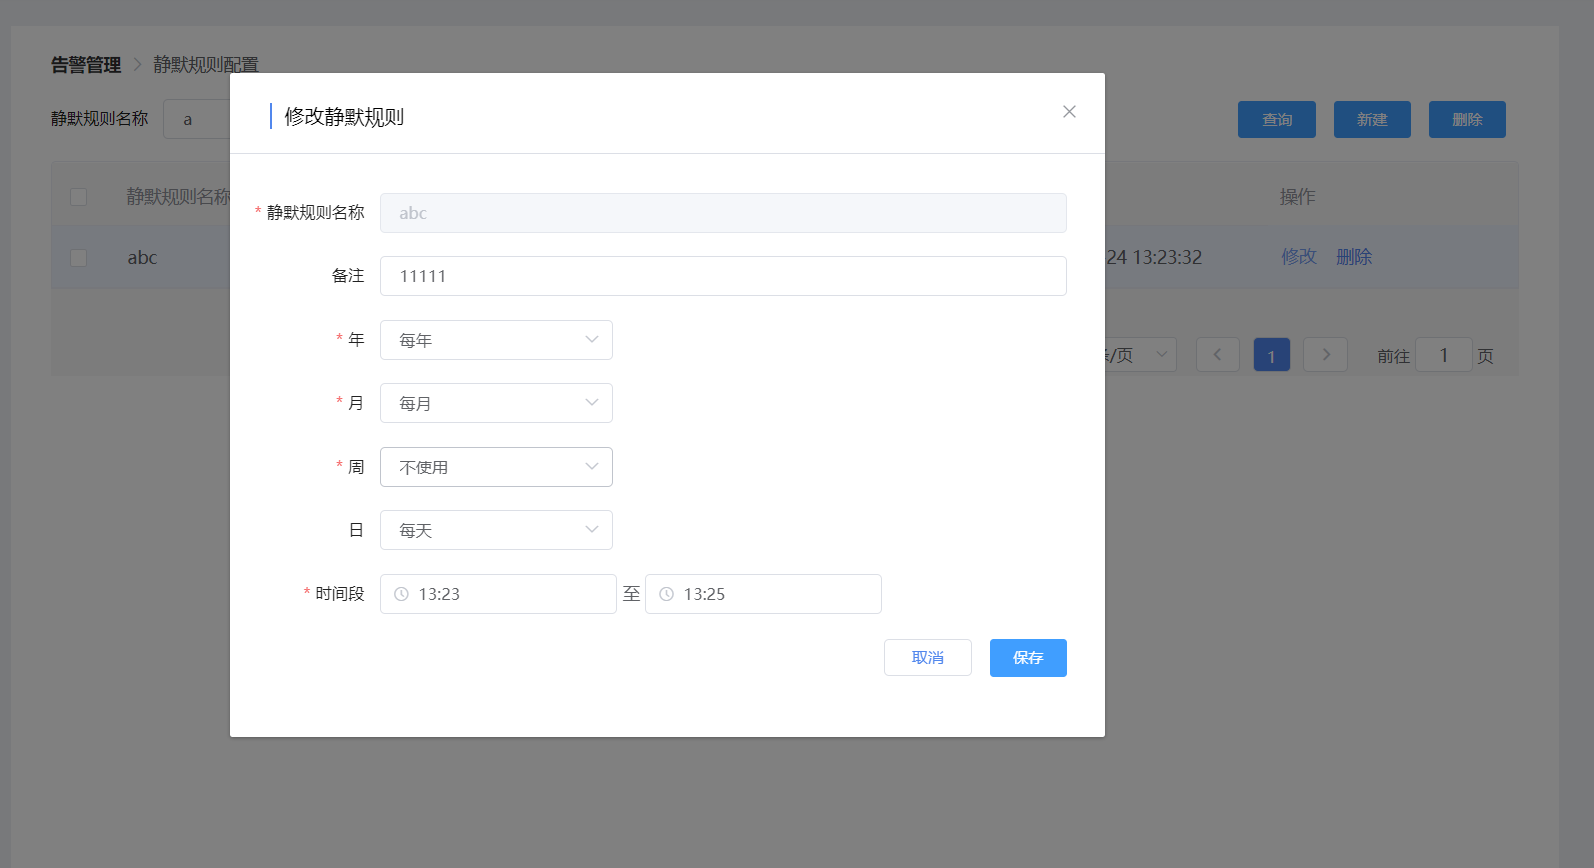
Task: Click the 修改静默规则 dialog title
Action: 344,117
